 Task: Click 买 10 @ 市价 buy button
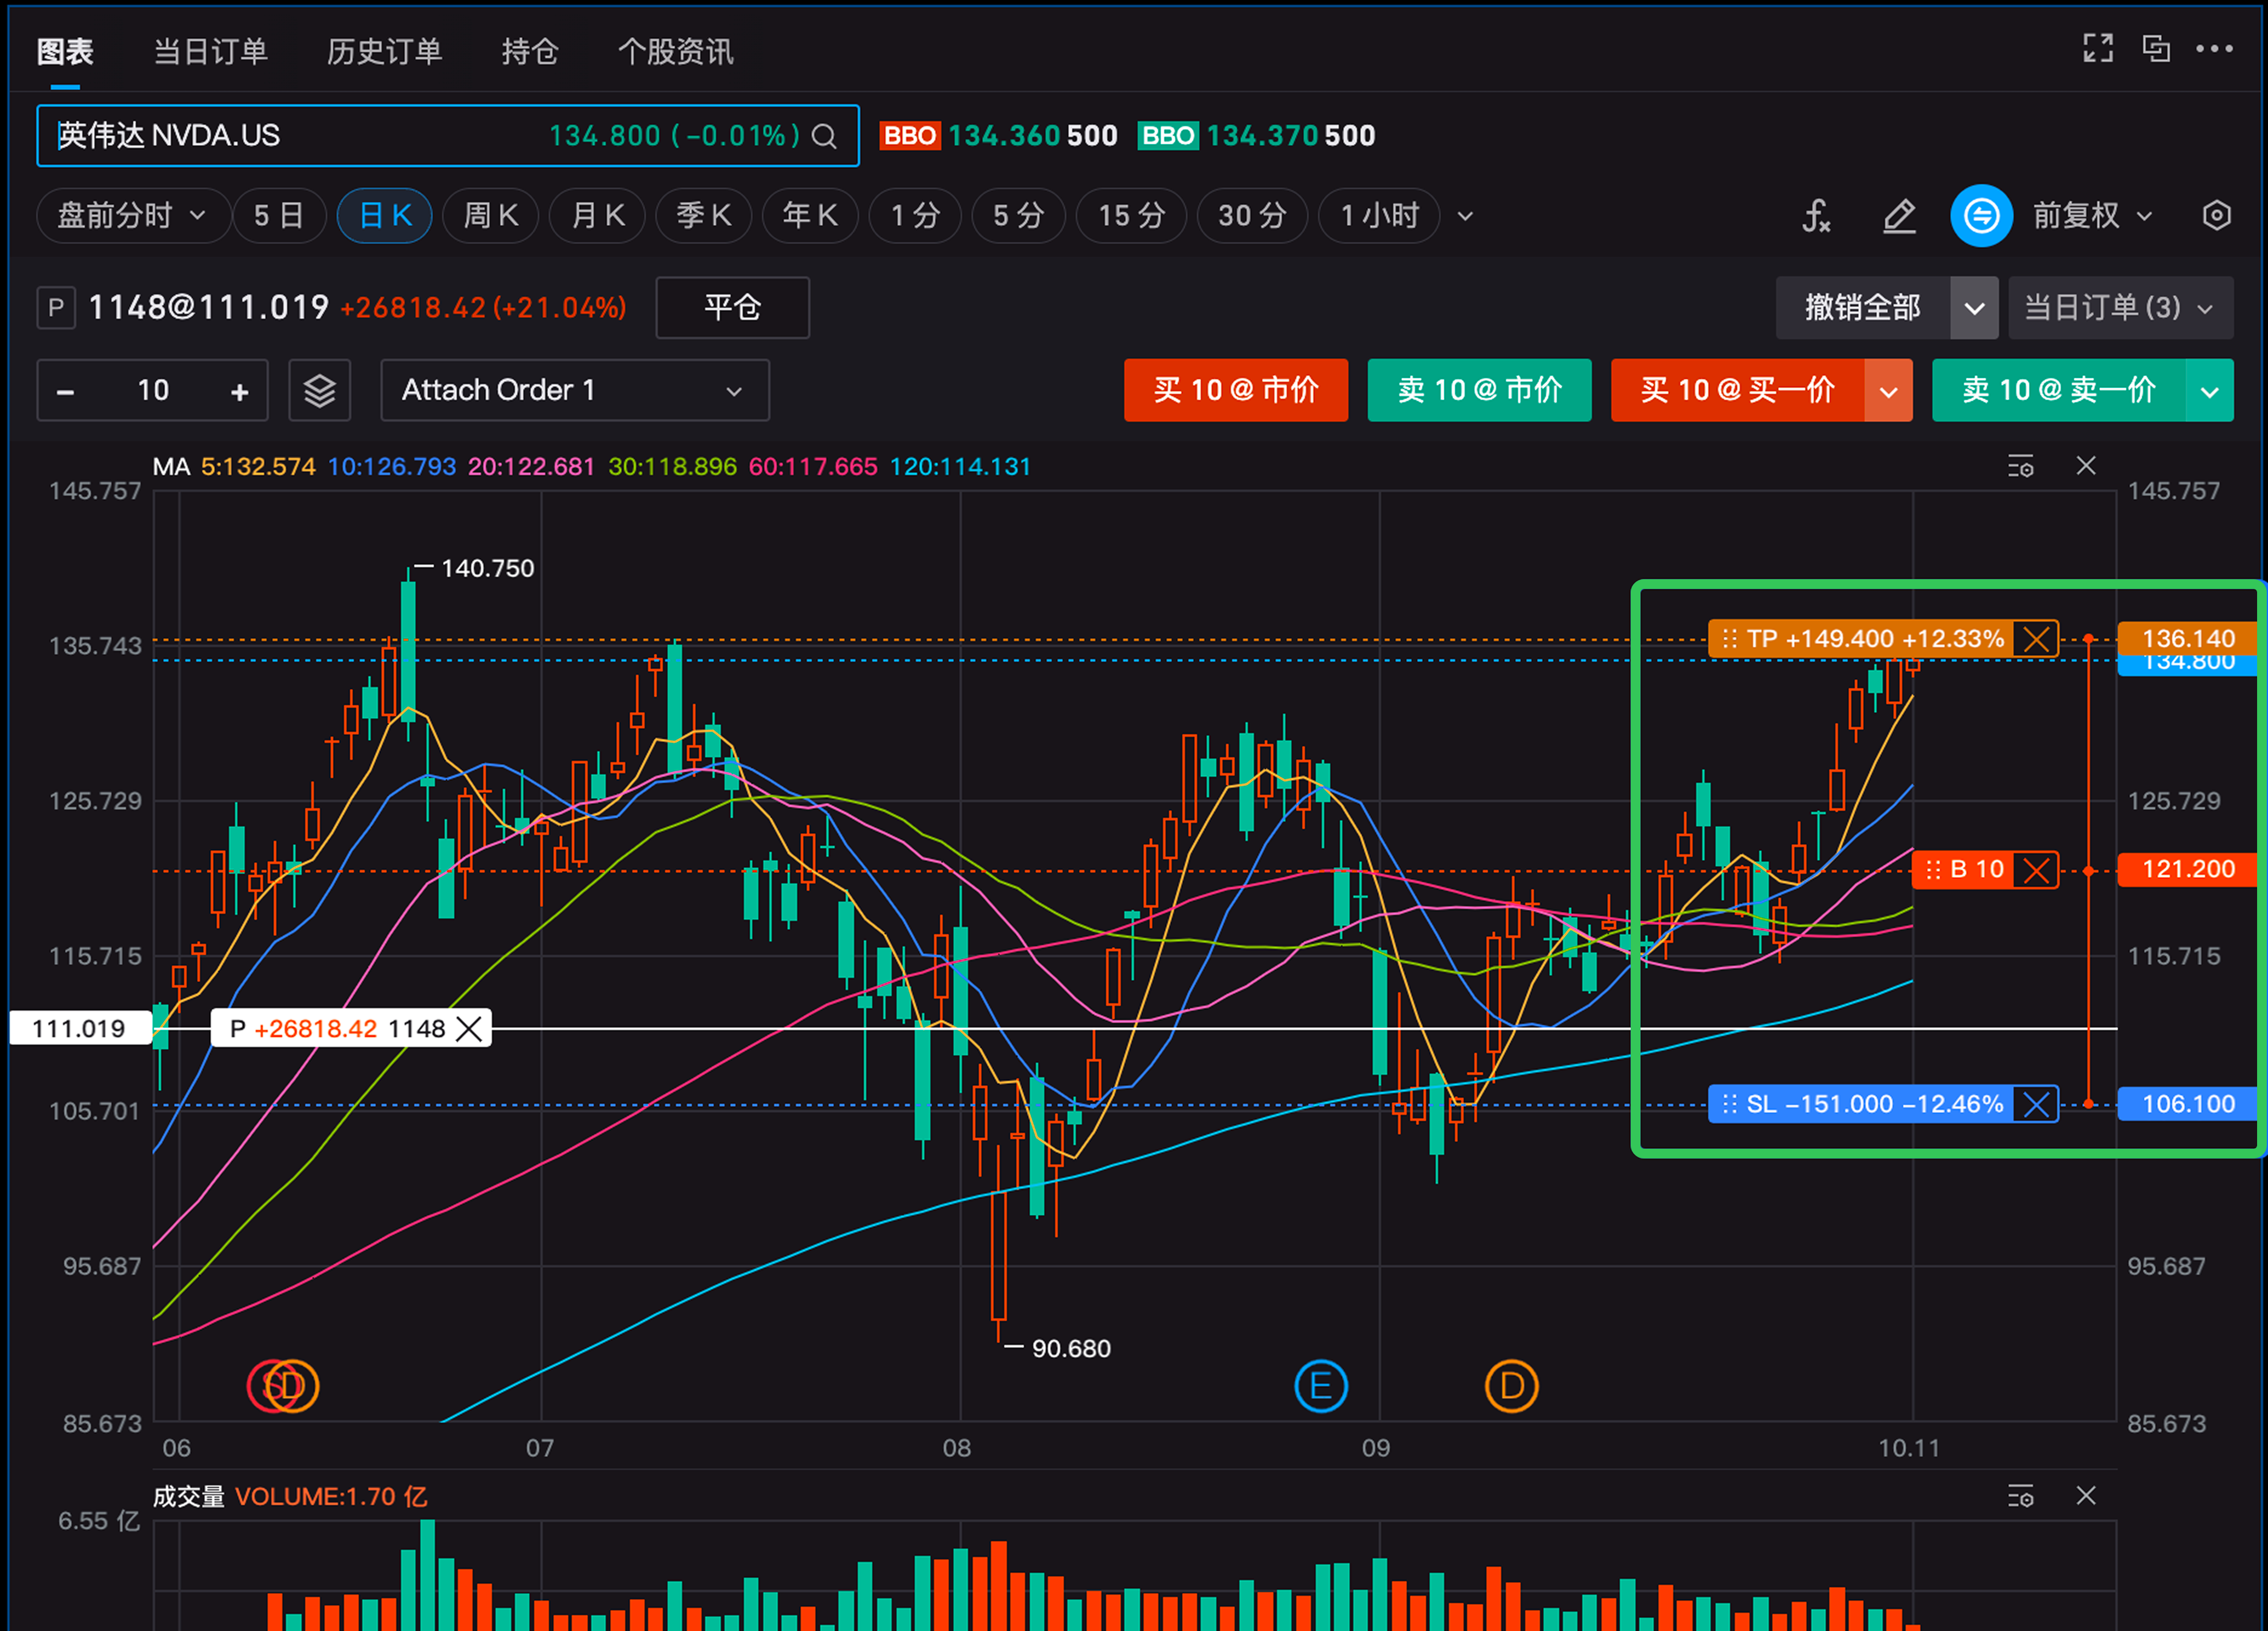pyautogui.click(x=1235, y=390)
